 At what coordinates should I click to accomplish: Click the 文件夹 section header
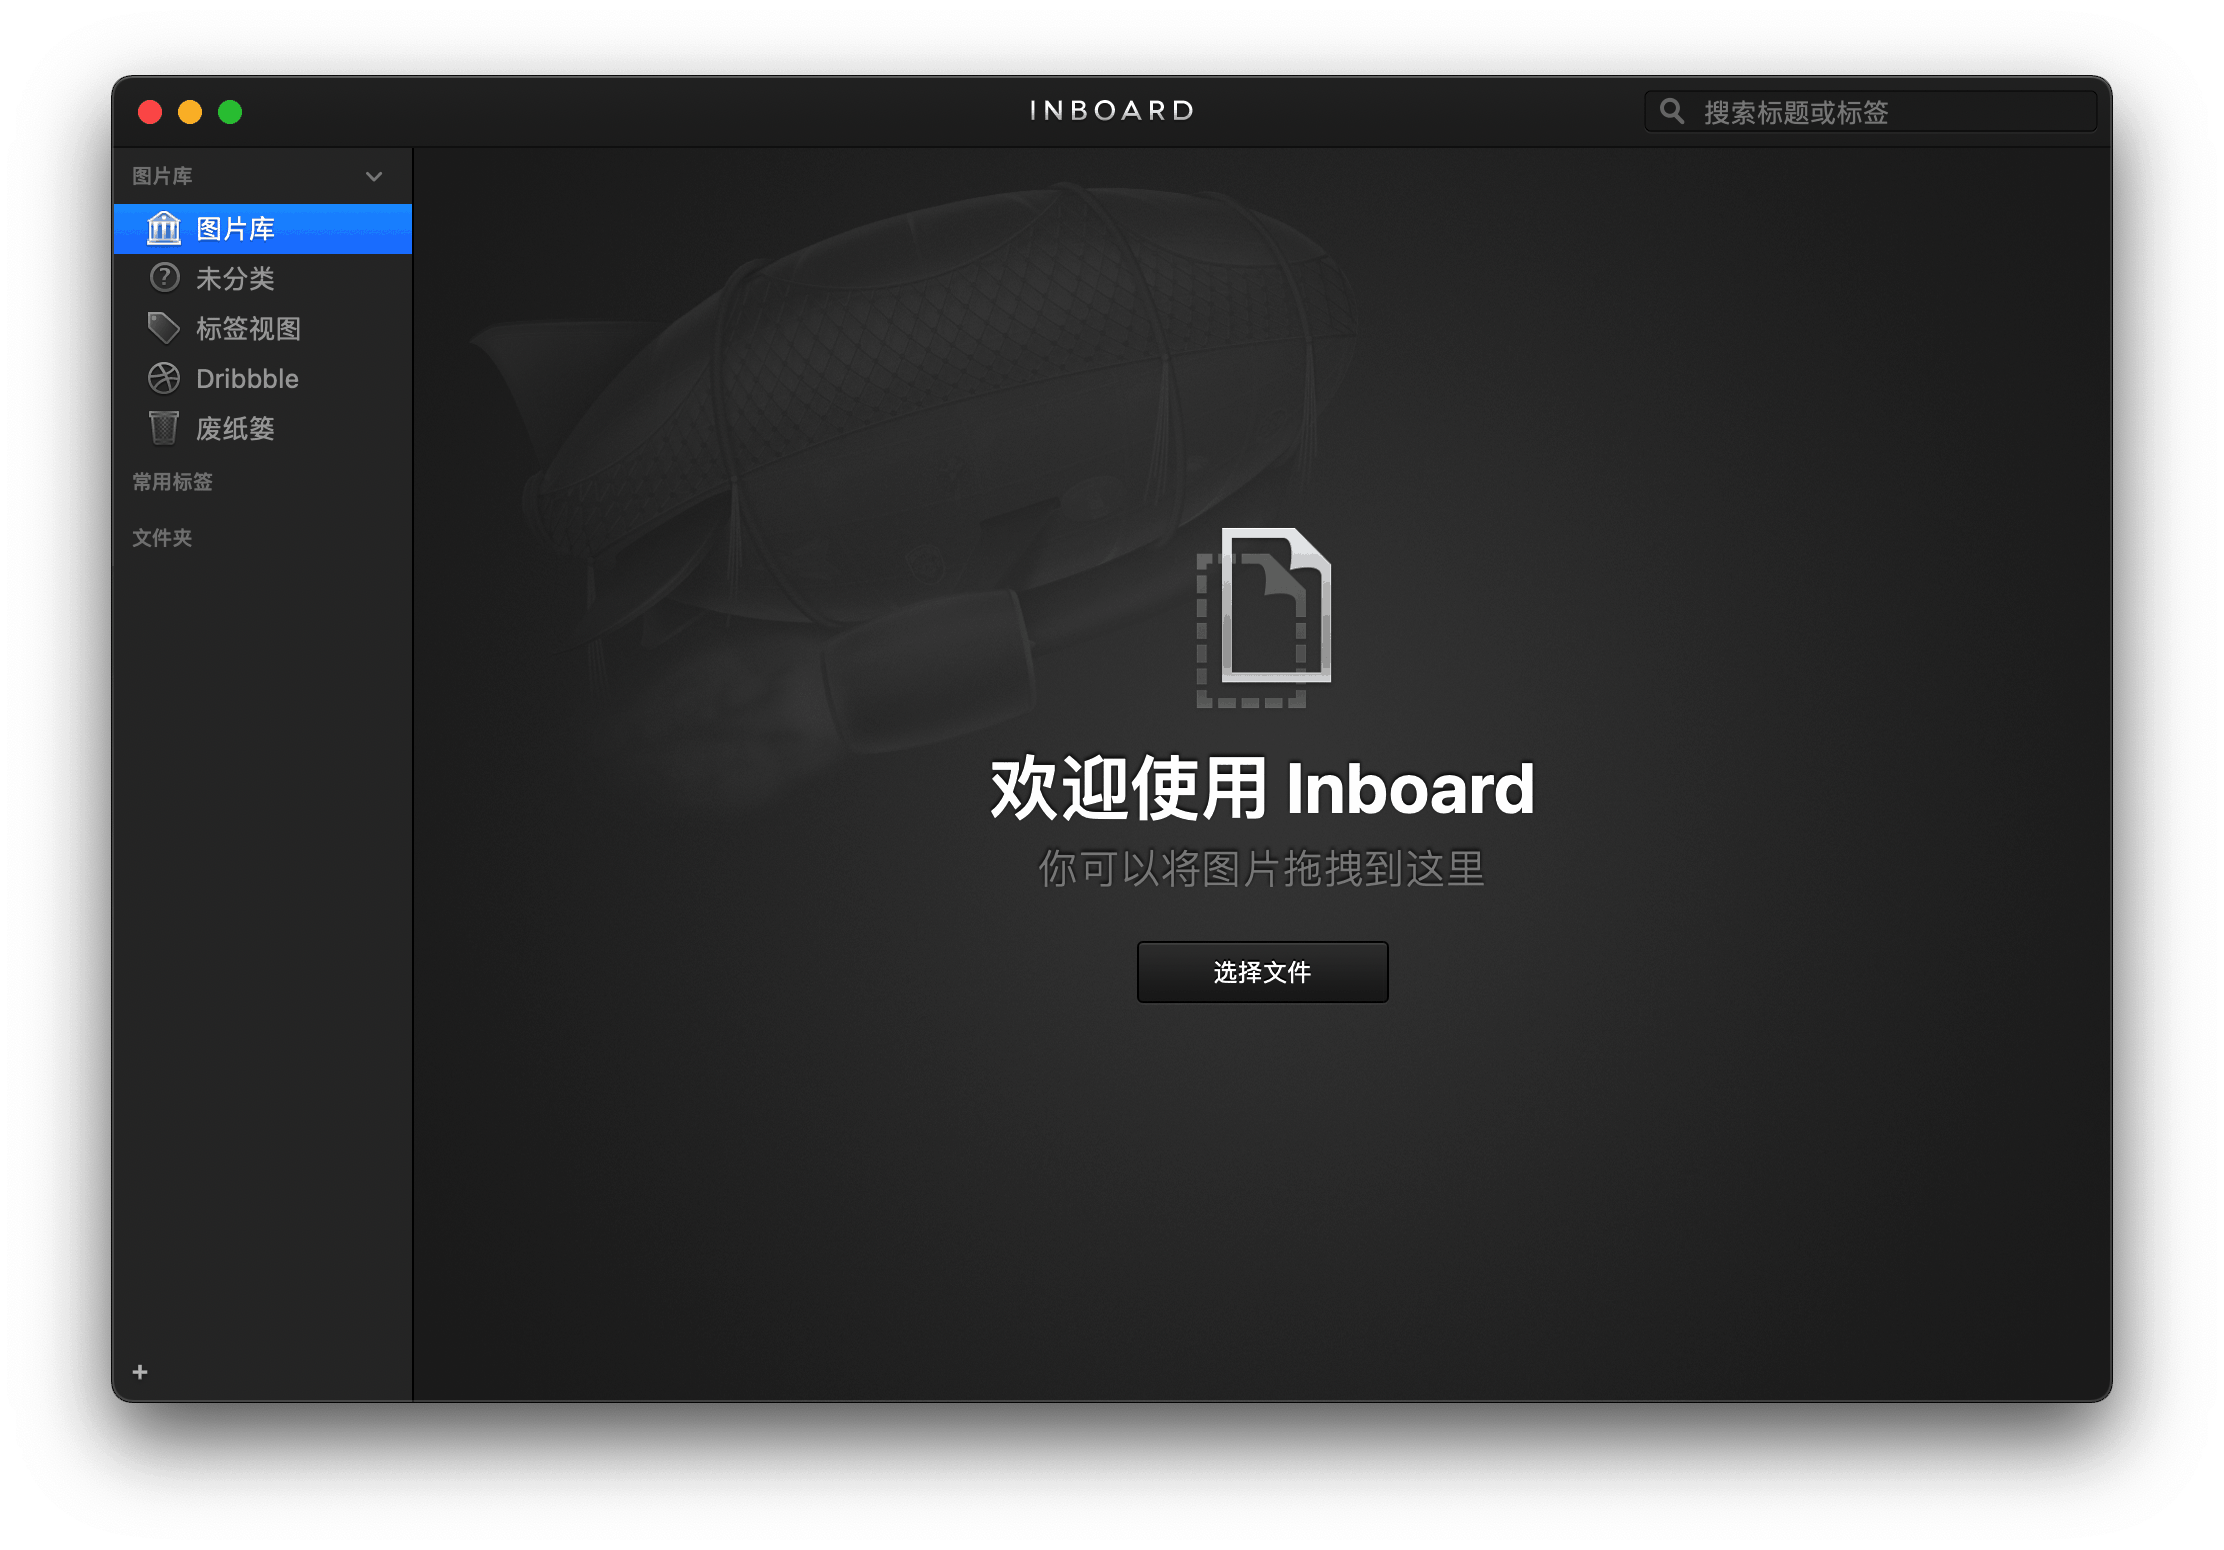coord(162,538)
